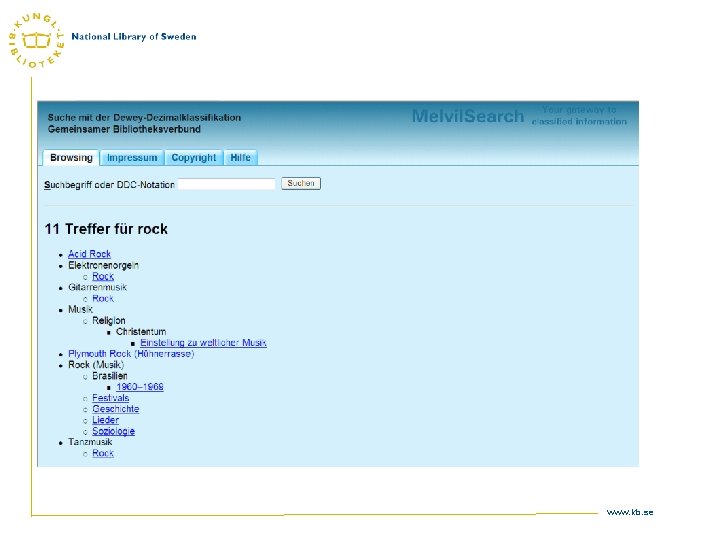Click the Religion sub-entry
Viewport: 720px width, 540px height.
coord(109,321)
